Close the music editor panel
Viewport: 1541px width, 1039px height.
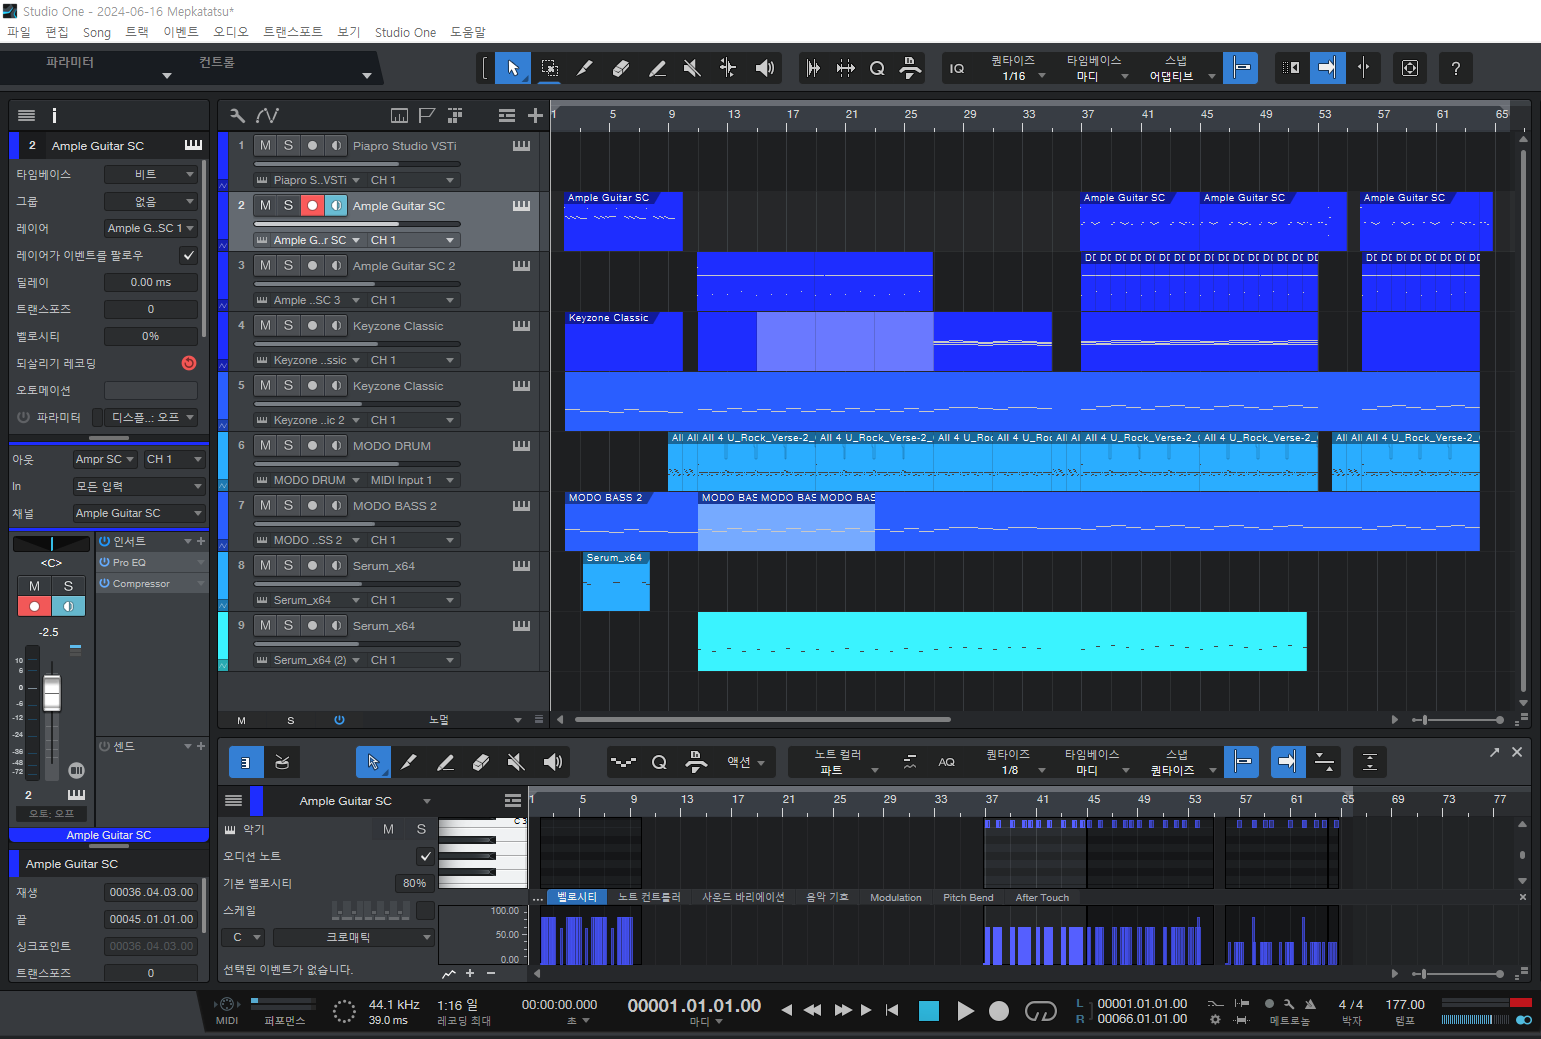point(1517,752)
